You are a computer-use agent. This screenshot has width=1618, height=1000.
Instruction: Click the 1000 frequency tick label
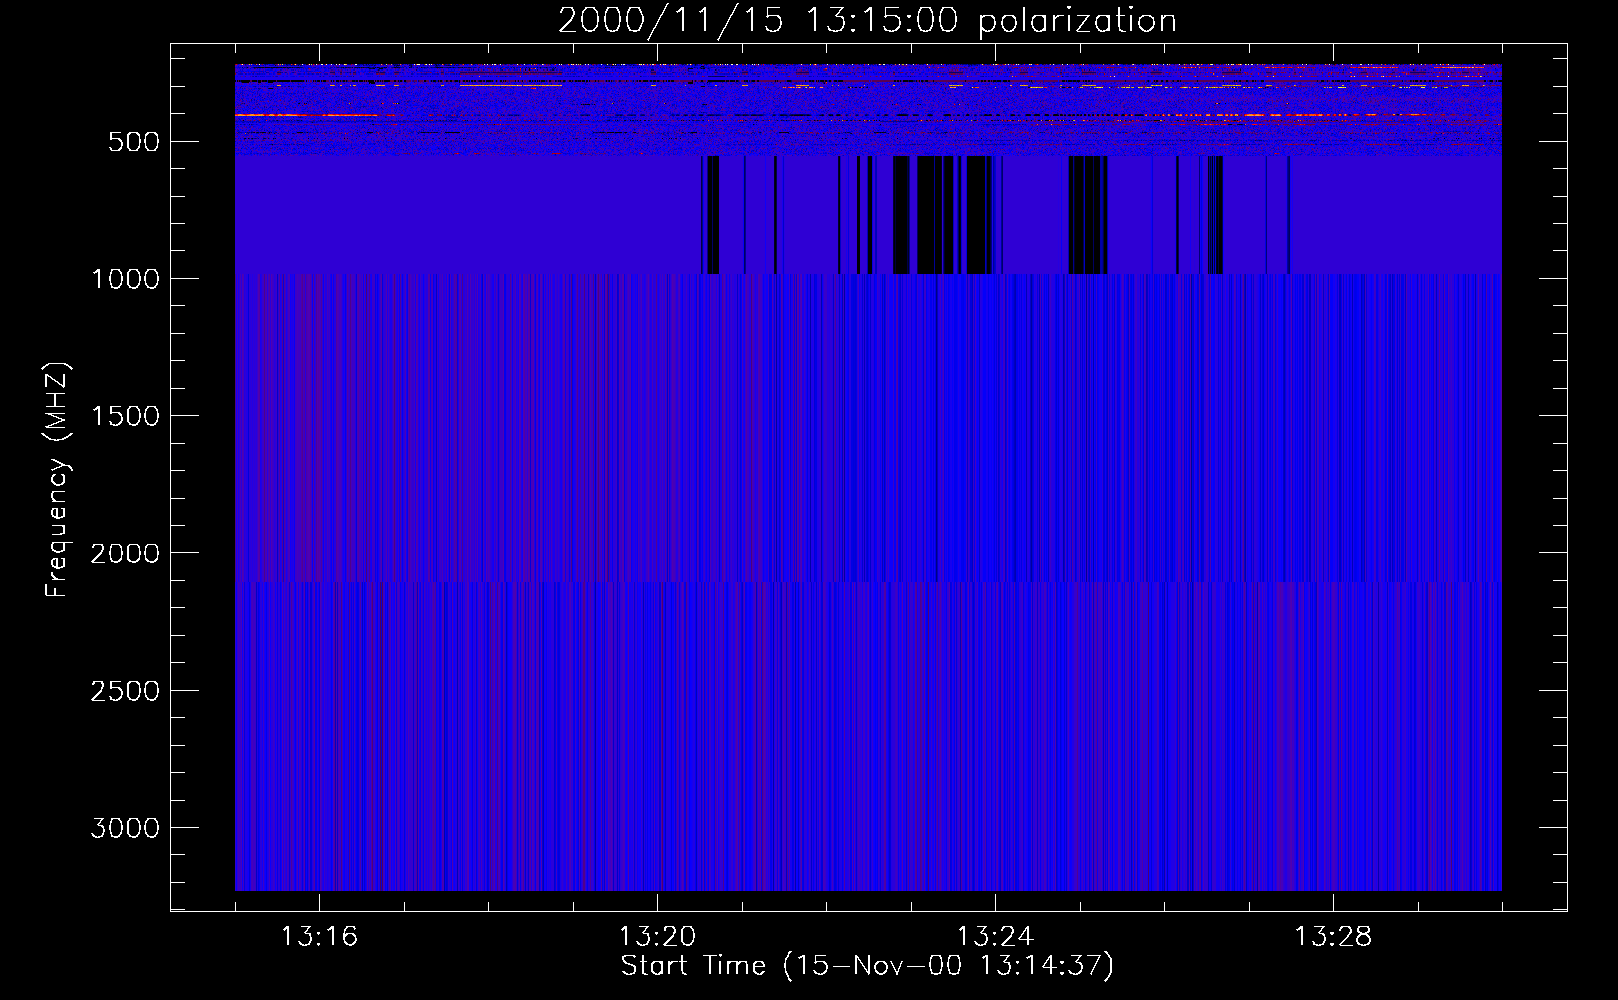125,279
